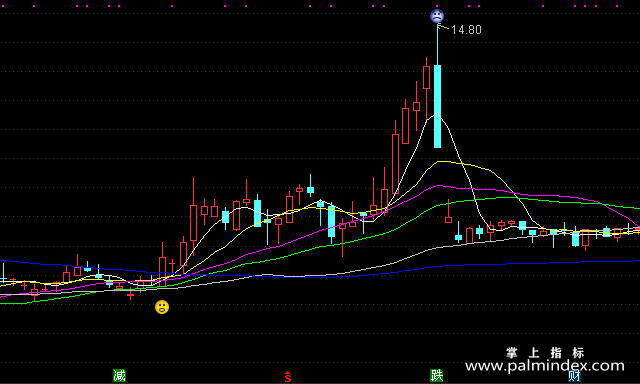
Task: Open the blue 财 marker icon
Action: [574, 376]
